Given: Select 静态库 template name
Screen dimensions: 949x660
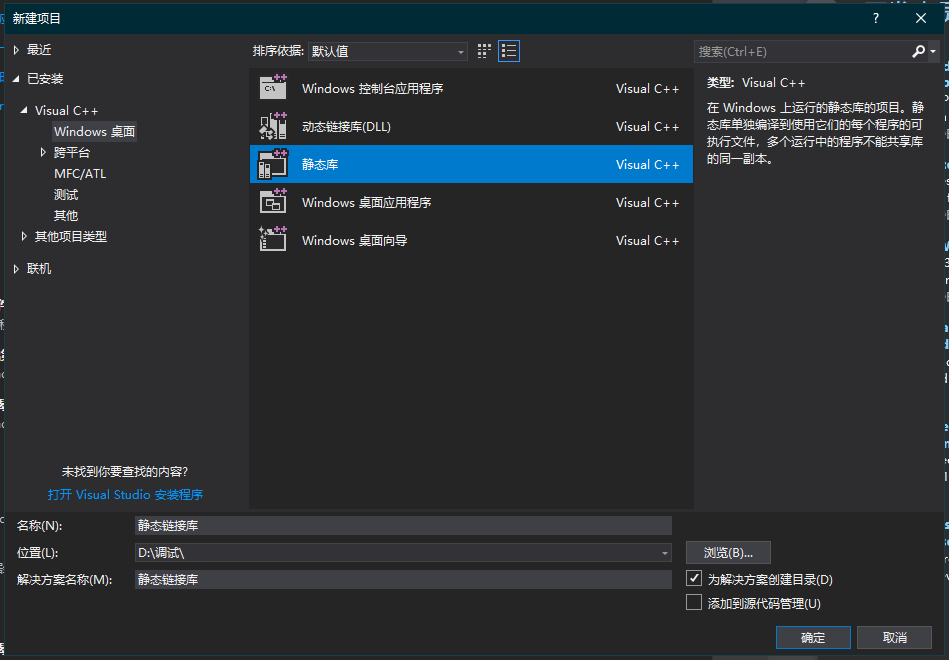Looking at the screenshot, I should (x=320, y=165).
